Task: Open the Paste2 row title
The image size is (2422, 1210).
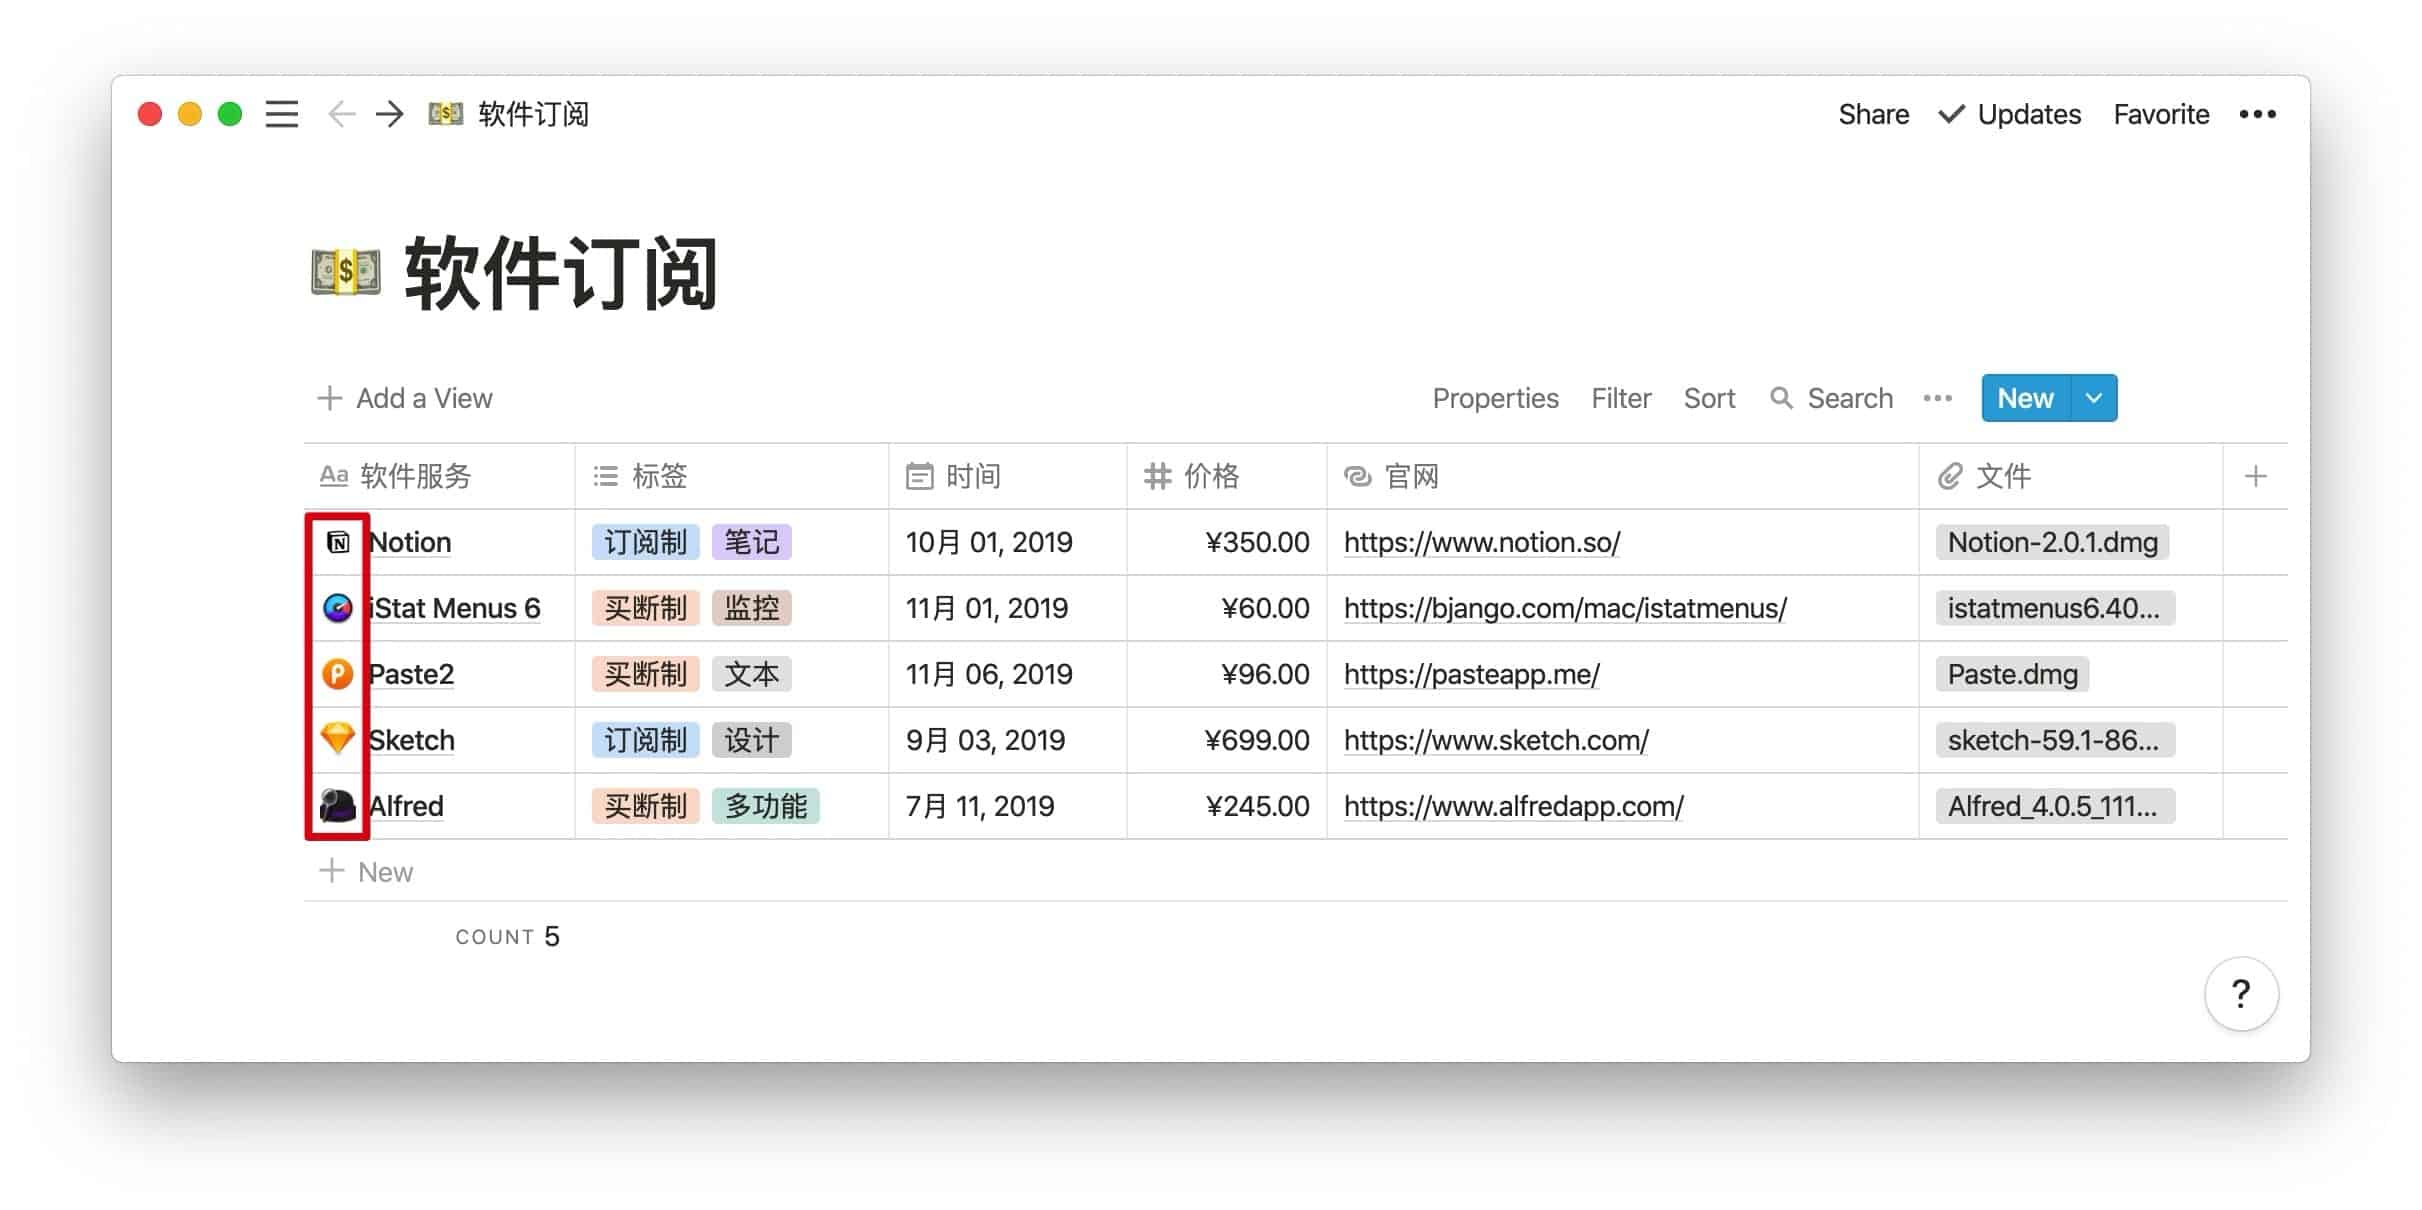Action: point(411,674)
